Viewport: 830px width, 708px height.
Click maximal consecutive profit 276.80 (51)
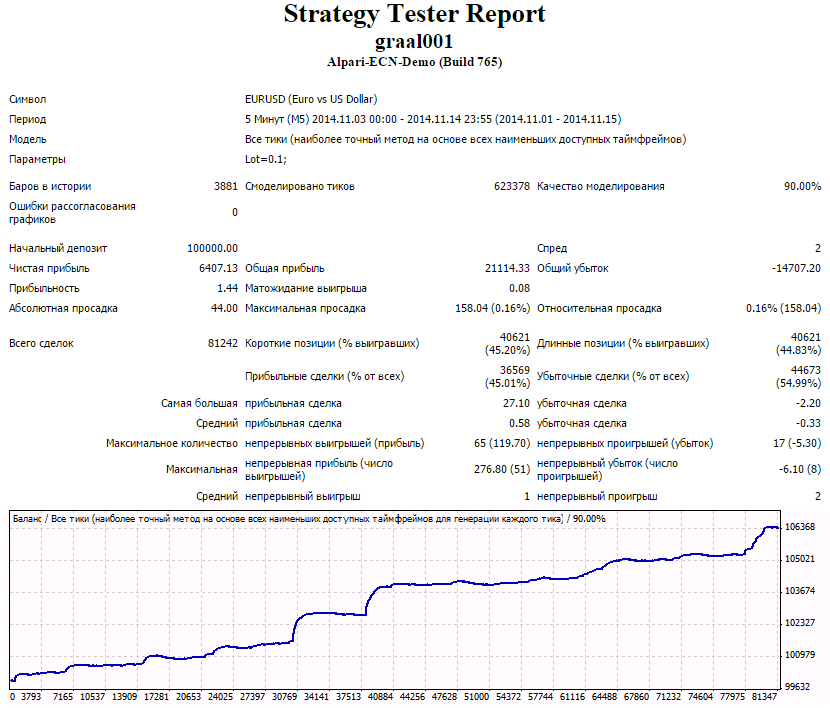502,469
